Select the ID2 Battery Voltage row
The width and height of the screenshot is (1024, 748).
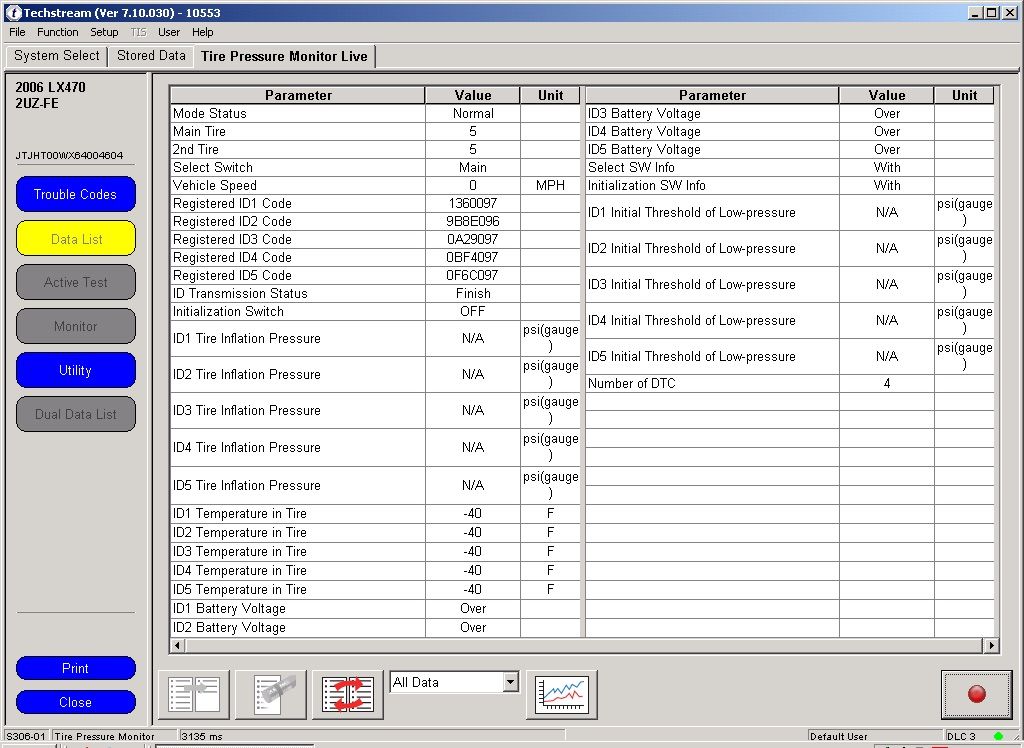click(376, 627)
